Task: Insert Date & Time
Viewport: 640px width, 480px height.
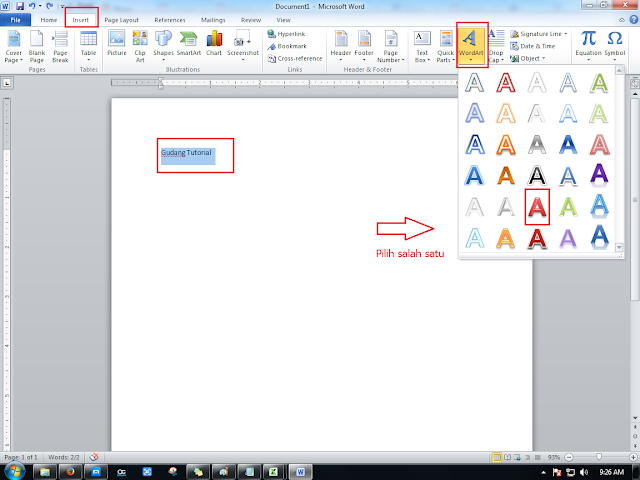Action: click(x=533, y=46)
